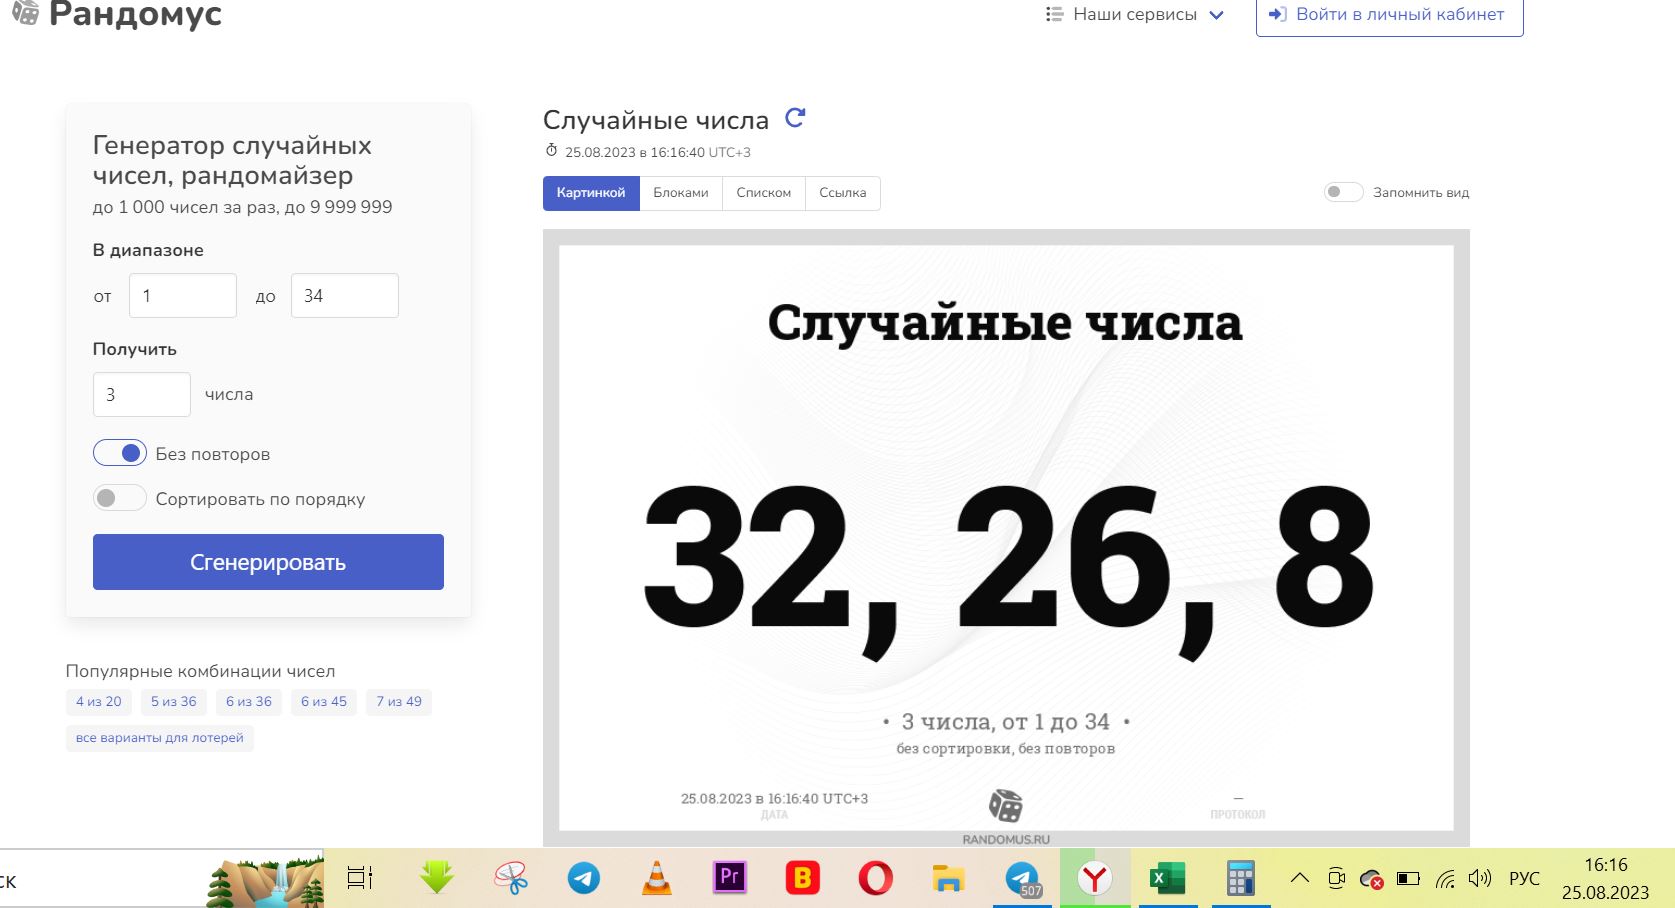The width and height of the screenshot is (1675, 908).
Task: Open Task View on the taskbar
Action: (x=359, y=879)
